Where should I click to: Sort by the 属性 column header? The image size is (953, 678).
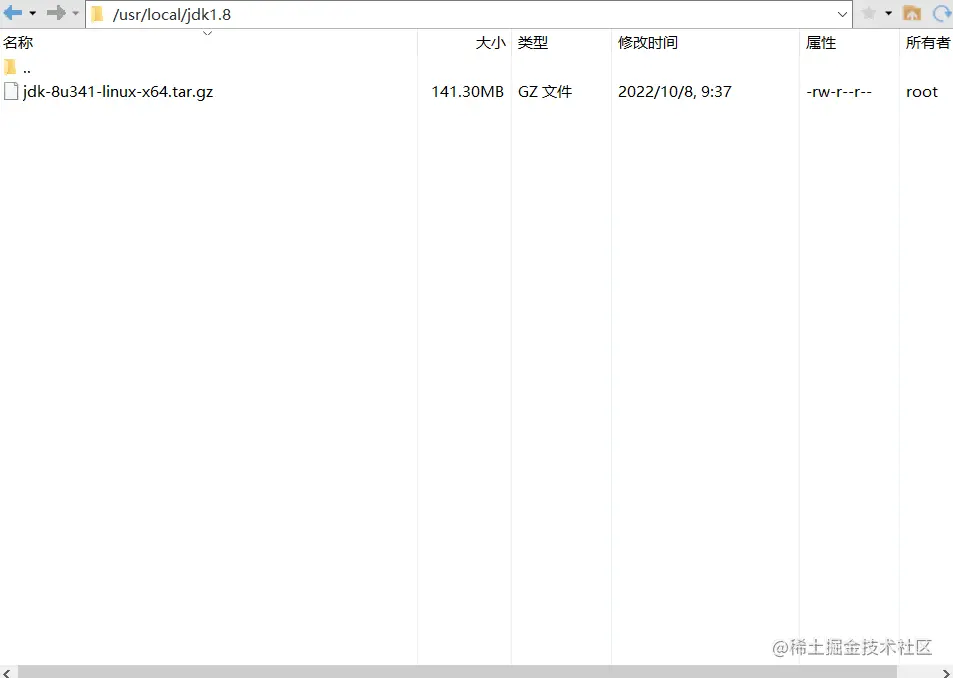[849, 43]
